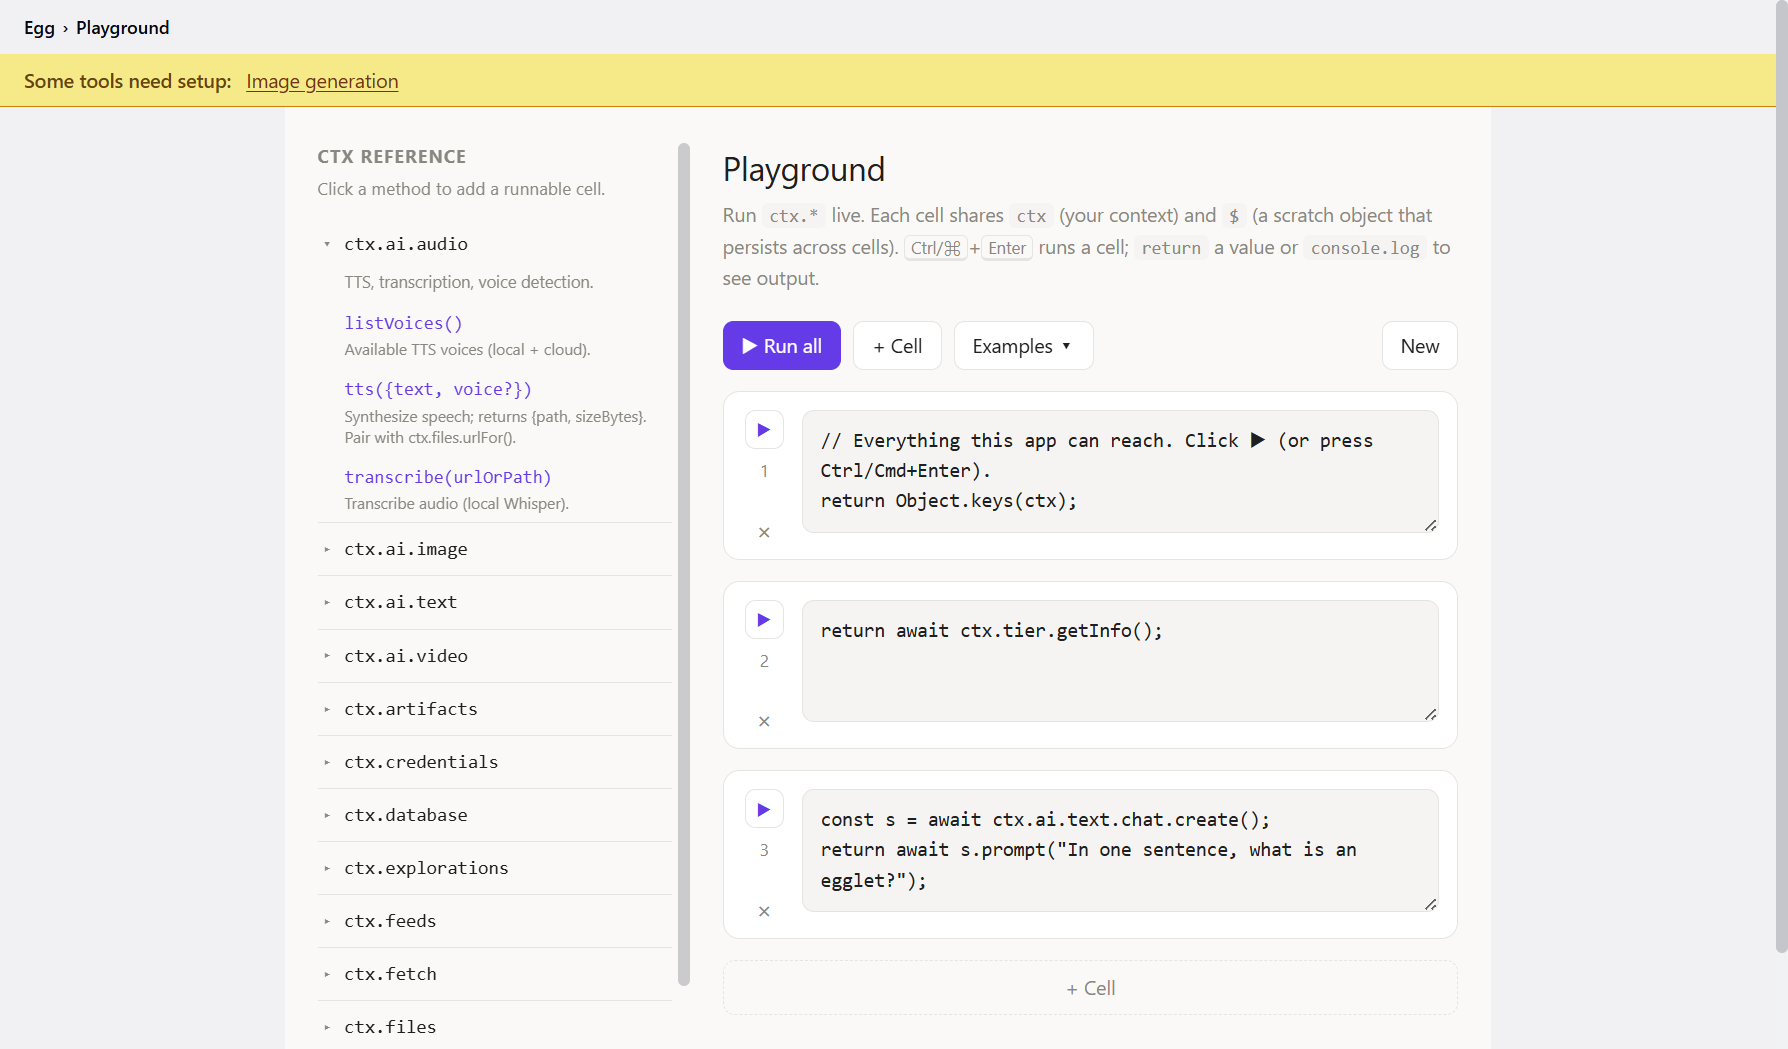Delete cell 2 with its X icon
Screen dimensions: 1788x1049
[x=764, y=721]
